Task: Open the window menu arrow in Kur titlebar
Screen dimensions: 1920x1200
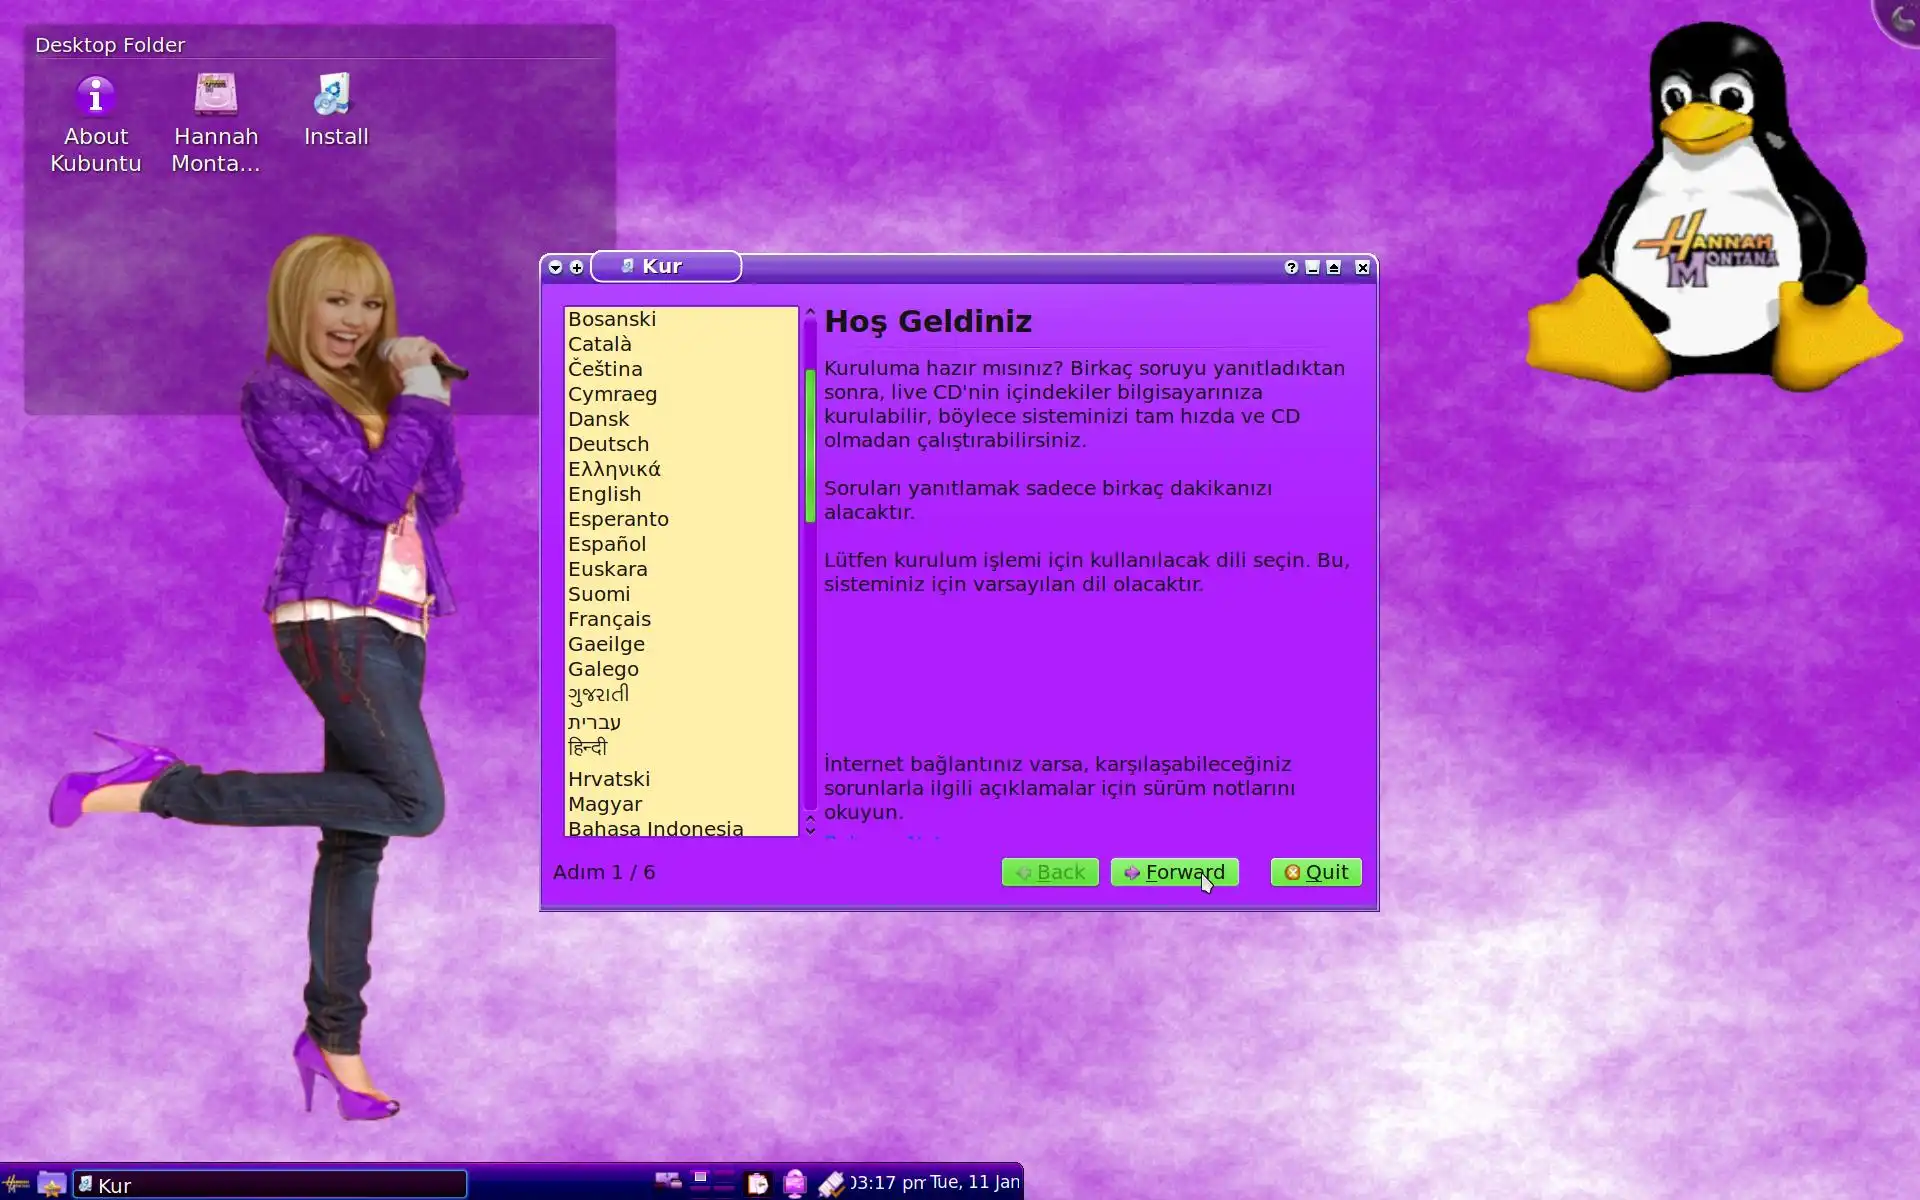Action: (556, 267)
